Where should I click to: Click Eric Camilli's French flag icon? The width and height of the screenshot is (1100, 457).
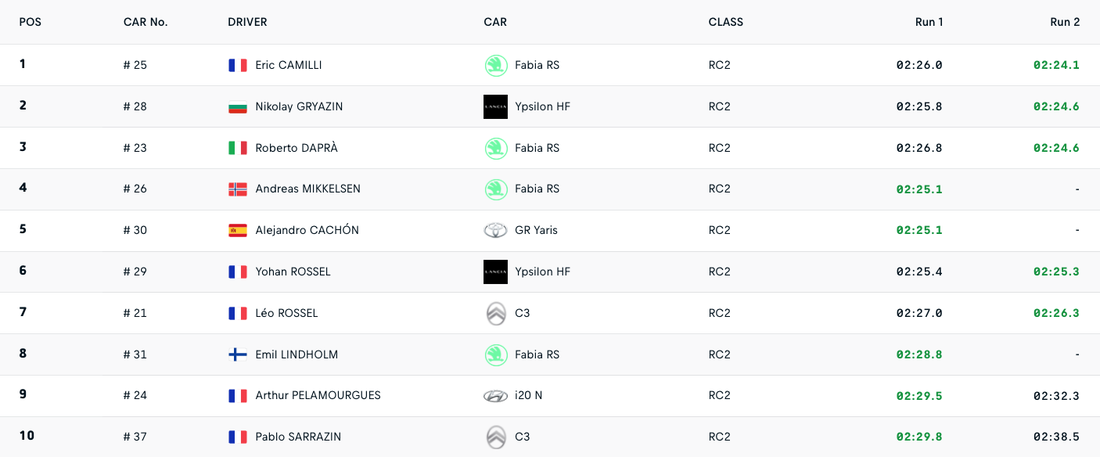tap(237, 65)
